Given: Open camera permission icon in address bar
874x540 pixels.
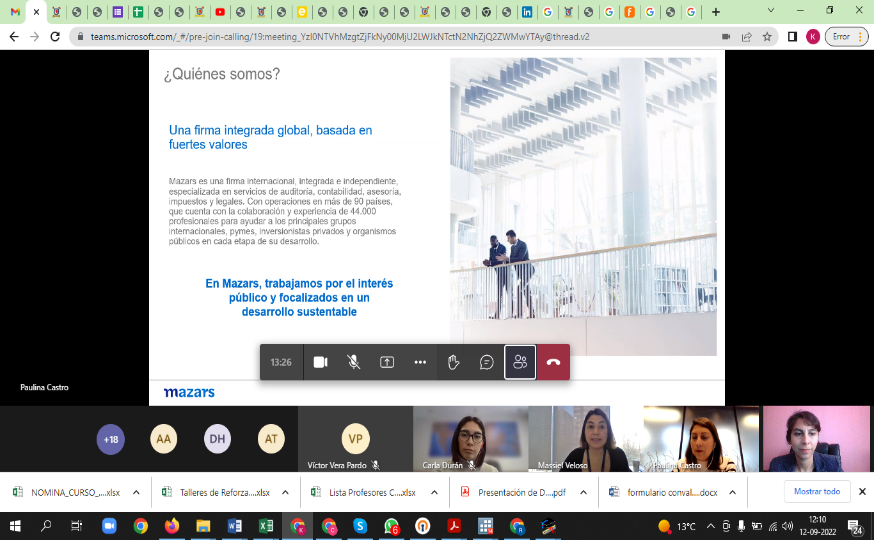Looking at the screenshot, I should 726,37.
